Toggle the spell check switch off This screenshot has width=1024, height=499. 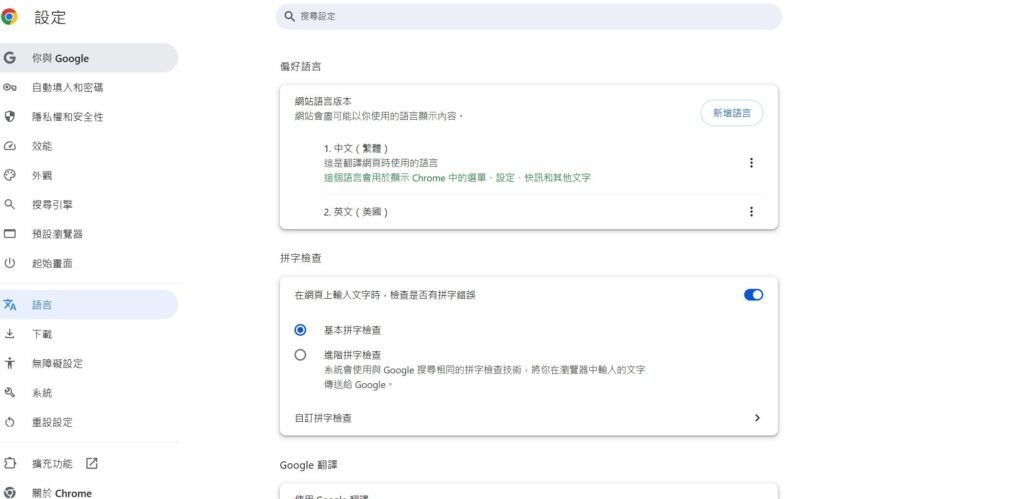pos(753,295)
